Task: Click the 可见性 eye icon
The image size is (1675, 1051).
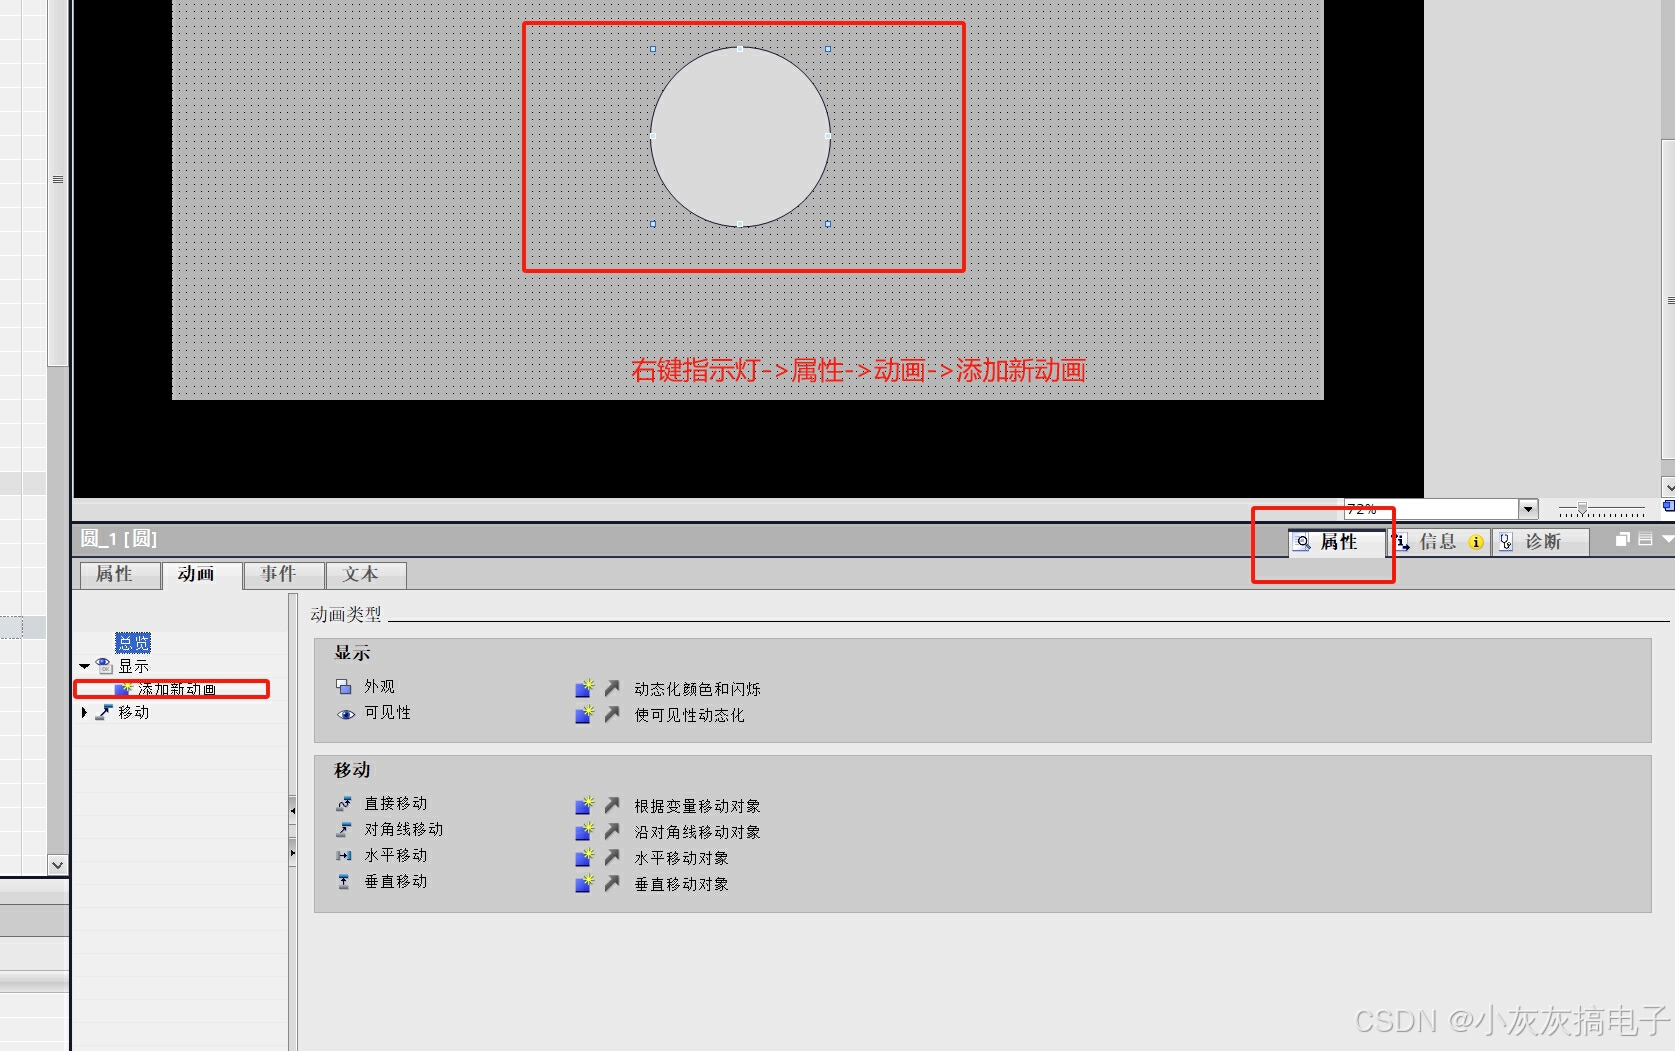Action: (x=346, y=714)
